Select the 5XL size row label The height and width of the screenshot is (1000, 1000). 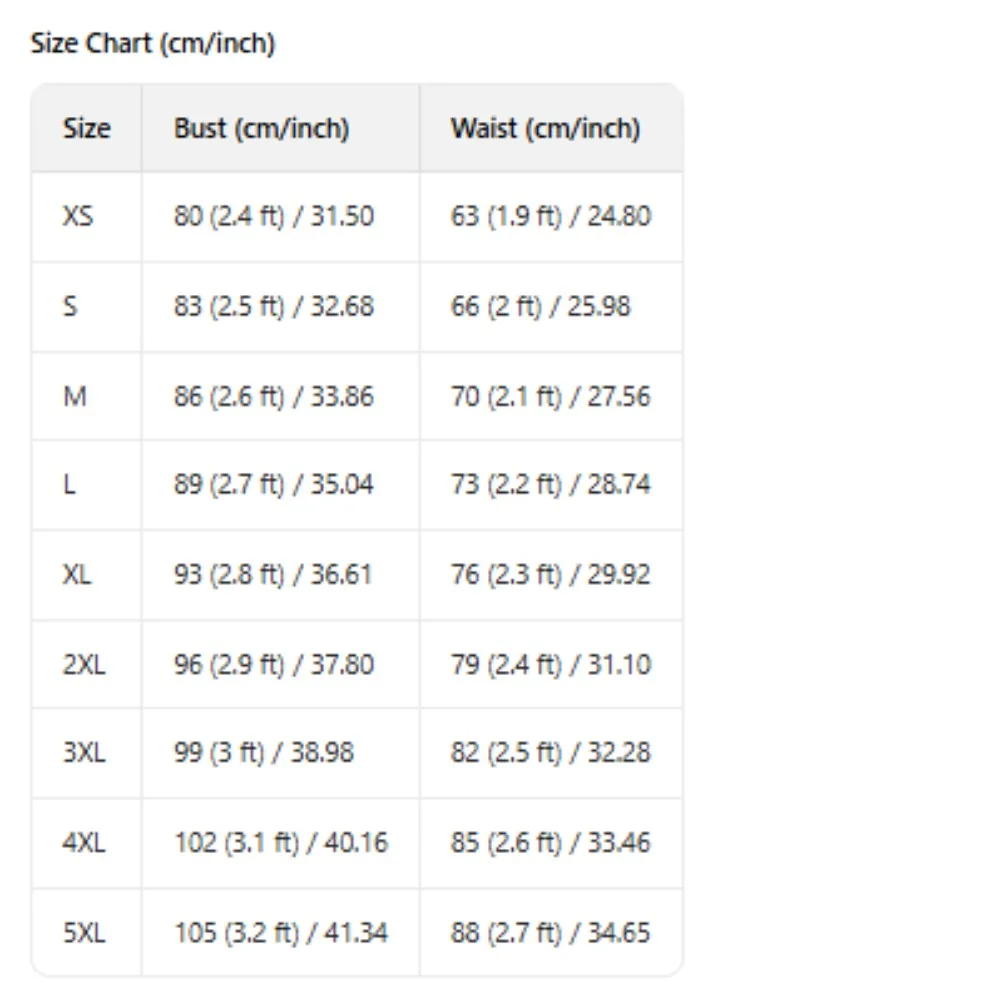84,933
